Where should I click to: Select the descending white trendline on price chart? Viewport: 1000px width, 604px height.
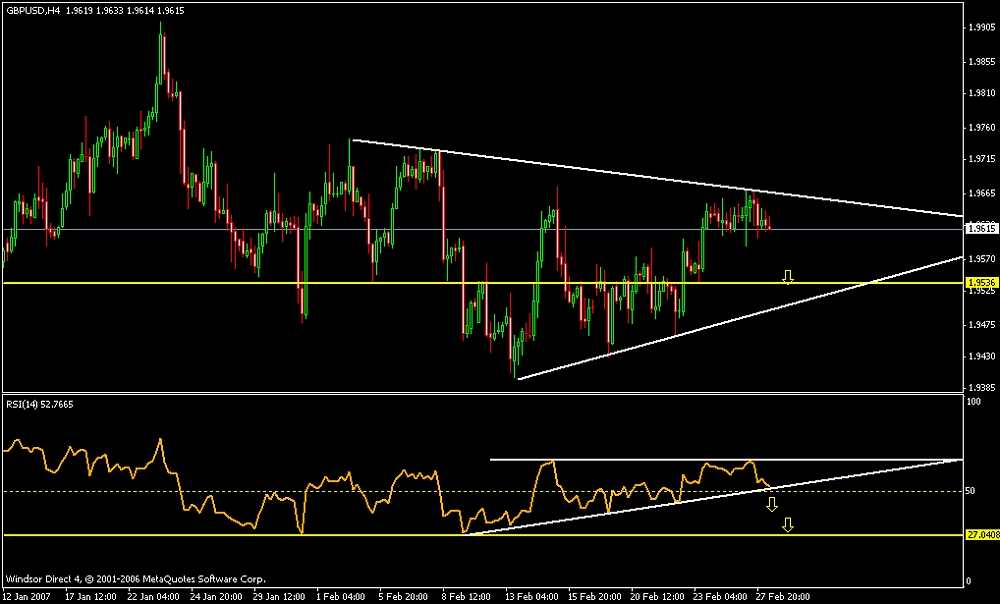coord(657,178)
